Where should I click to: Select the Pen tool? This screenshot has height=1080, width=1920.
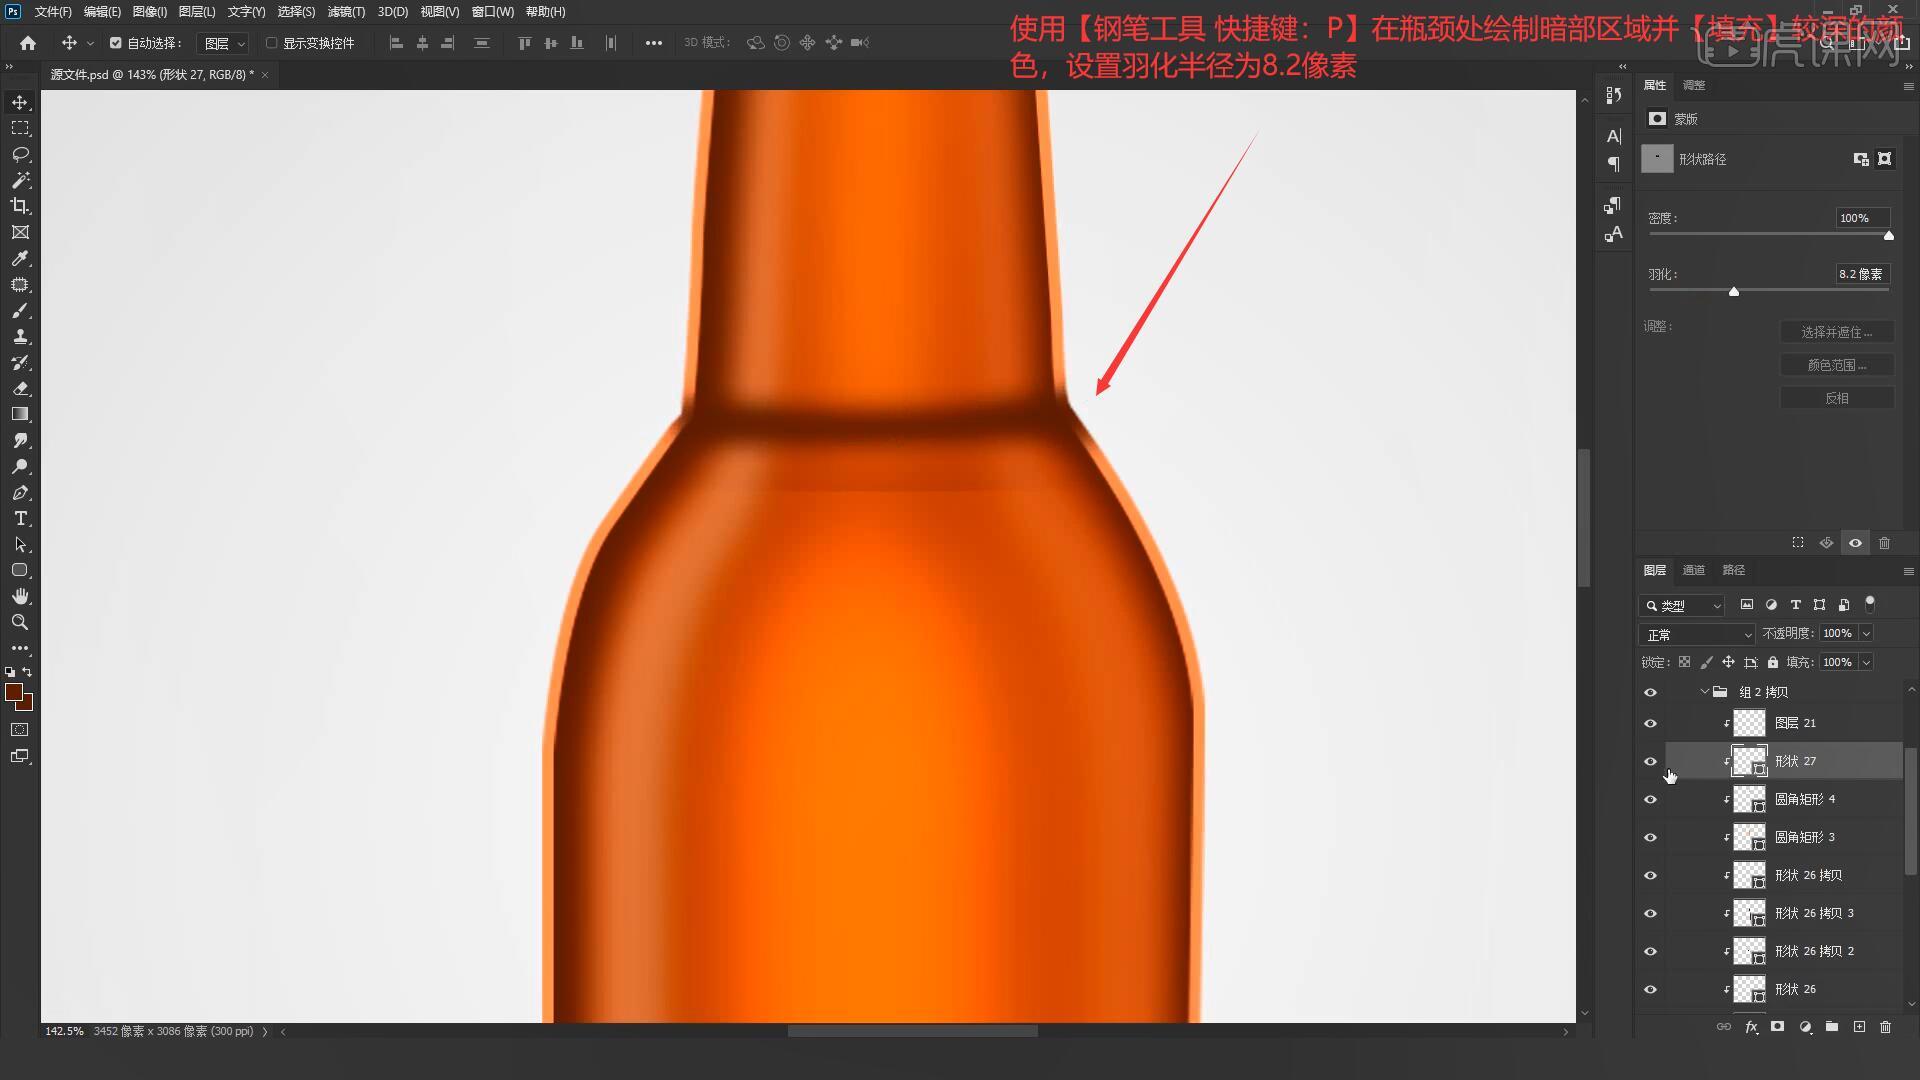click(20, 493)
